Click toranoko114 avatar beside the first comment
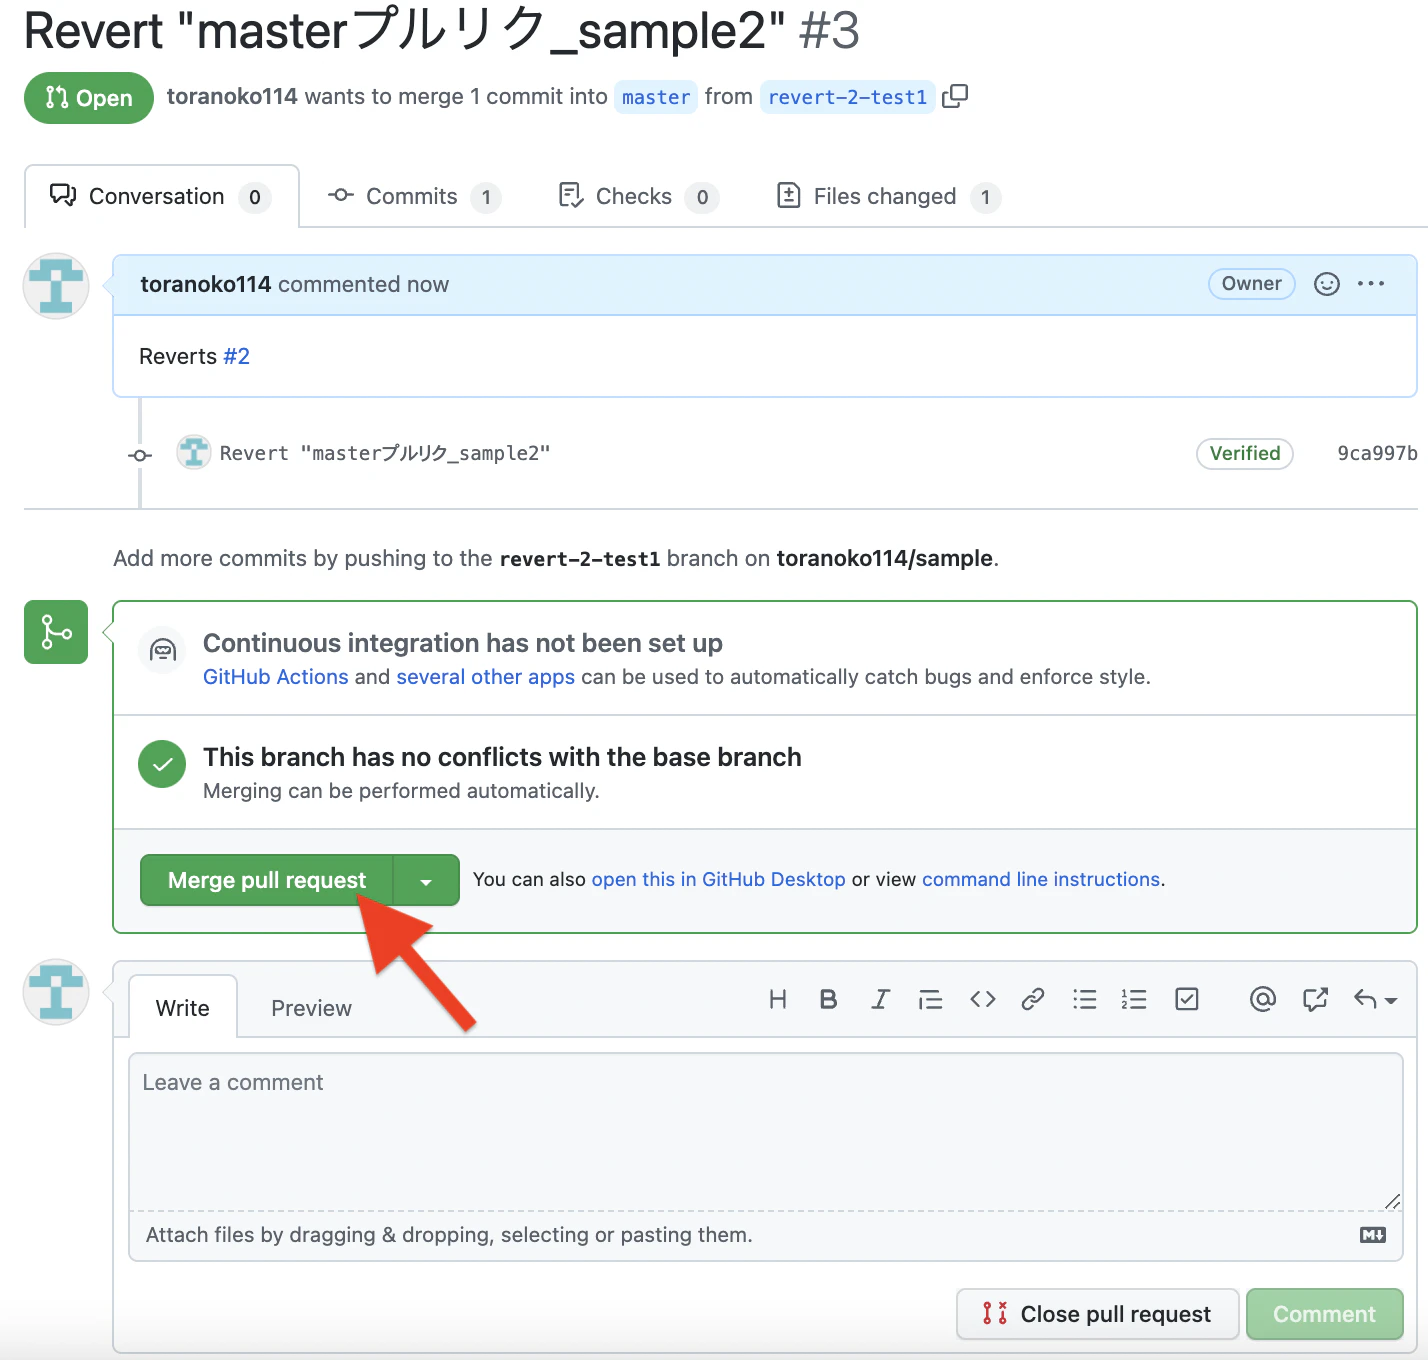The image size is (1428, 1360). pos(56,286)
